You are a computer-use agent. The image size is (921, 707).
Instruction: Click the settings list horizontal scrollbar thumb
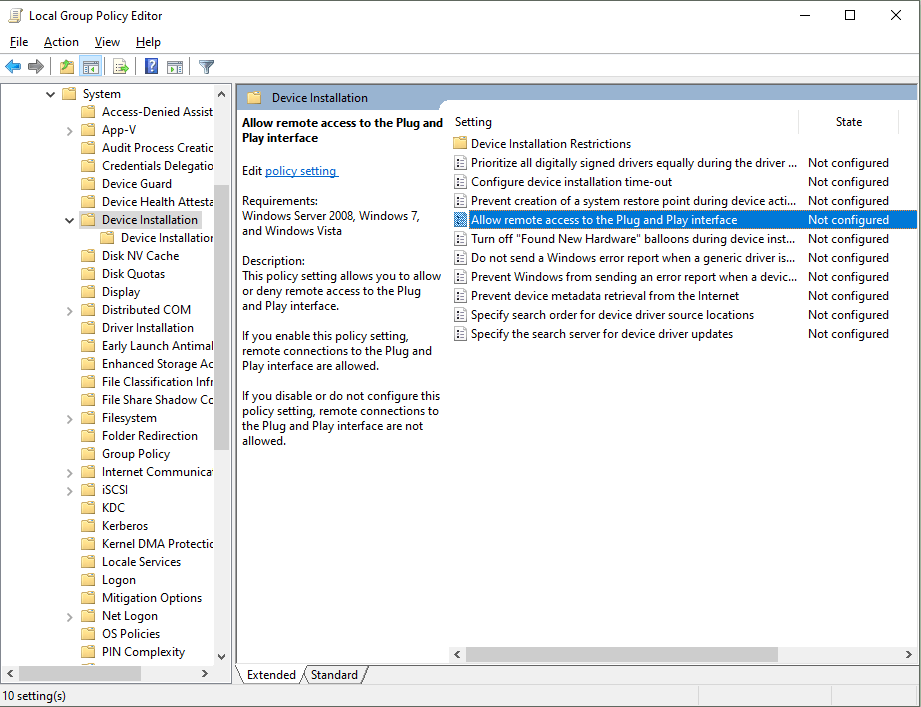622,654
